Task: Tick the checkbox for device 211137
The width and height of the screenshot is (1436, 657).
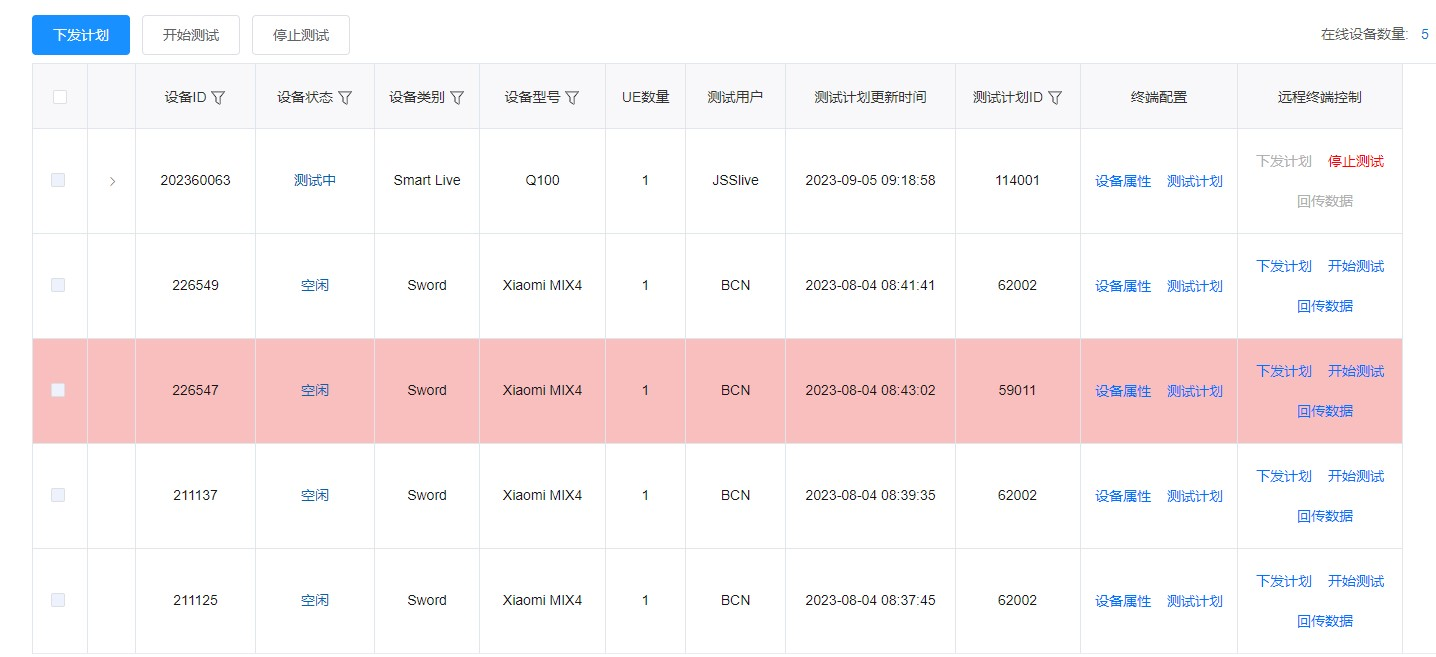Action: click(x=58, y=495)
